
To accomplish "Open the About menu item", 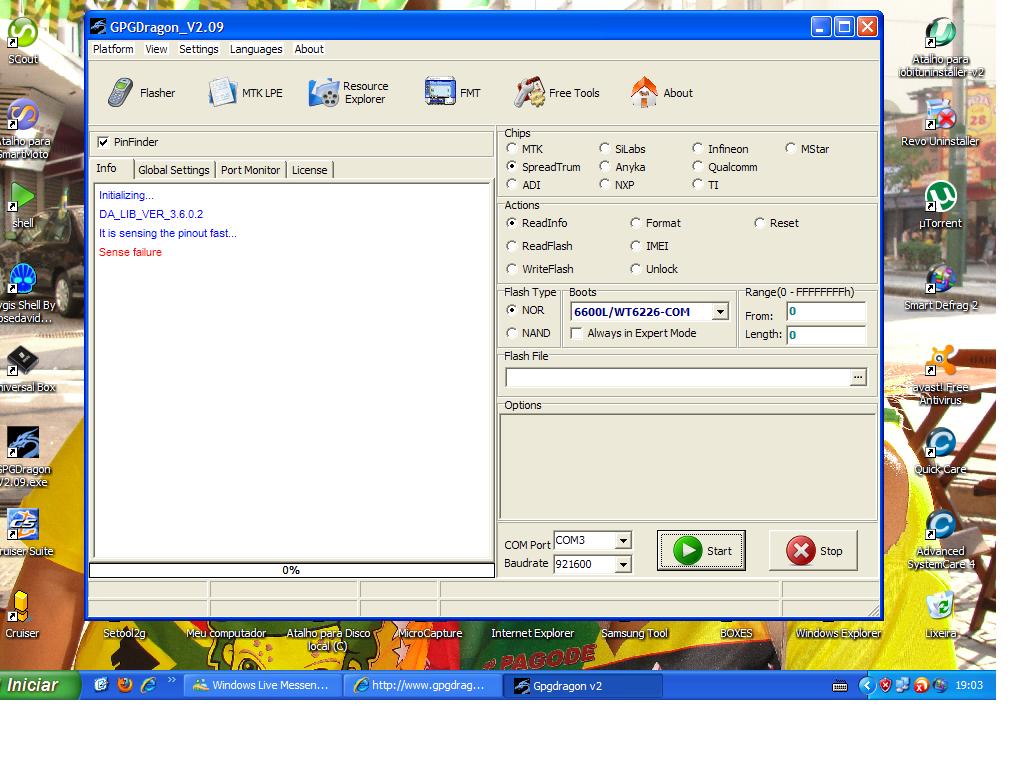I will (309, 49).
